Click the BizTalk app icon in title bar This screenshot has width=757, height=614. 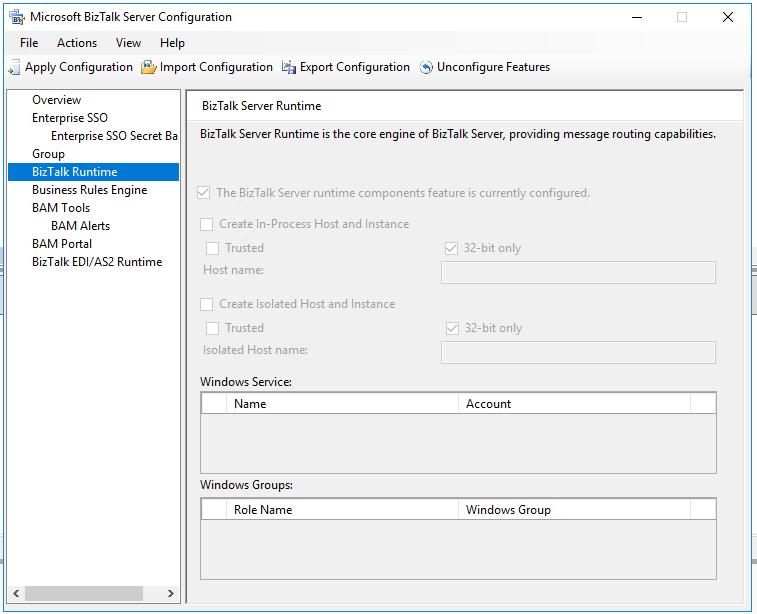tap(17, 17)
